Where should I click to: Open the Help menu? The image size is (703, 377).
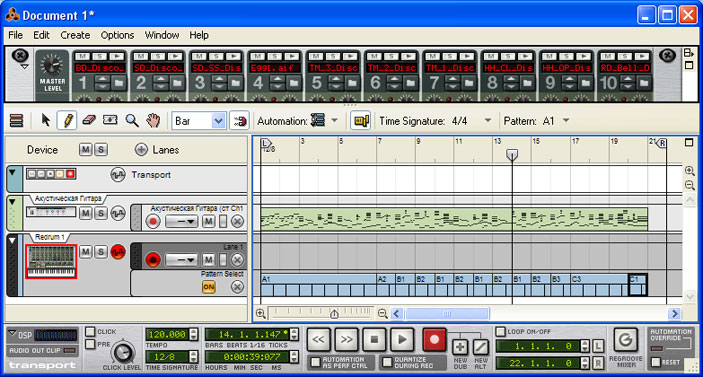199,35
